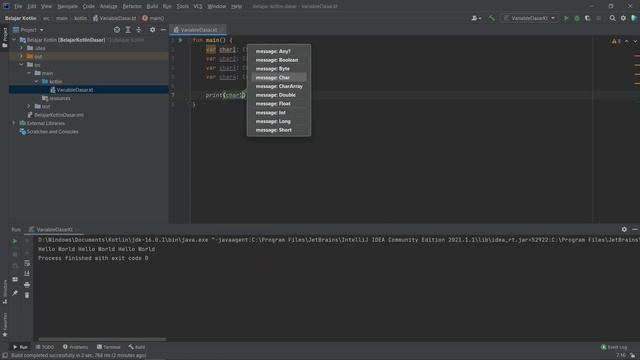Expand External Libraries node
Image resolution: width=640 pixels, height=360 pixels.
(14, 123)
